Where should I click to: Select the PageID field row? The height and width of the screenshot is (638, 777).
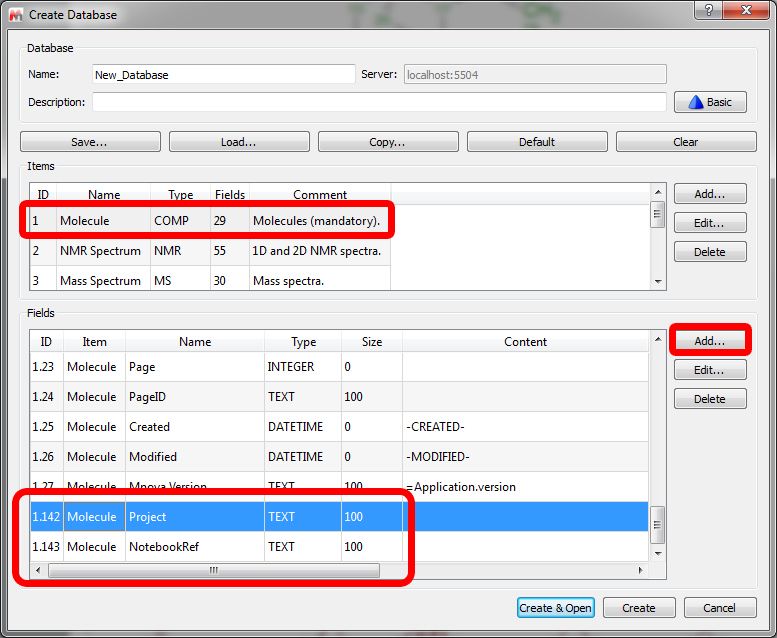[339, 397]
